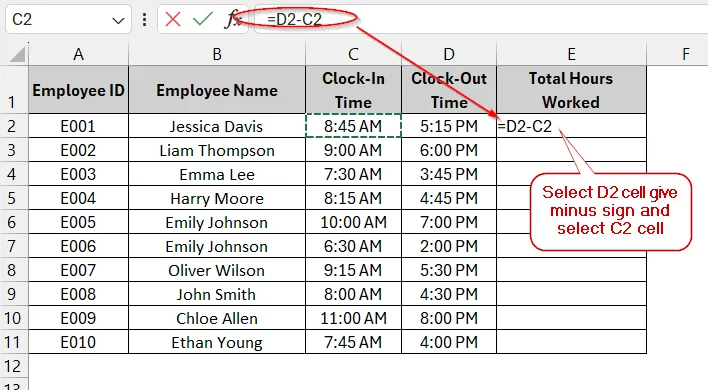Select Emily Johnson cell in E006 row

click(x=217, y=246)
